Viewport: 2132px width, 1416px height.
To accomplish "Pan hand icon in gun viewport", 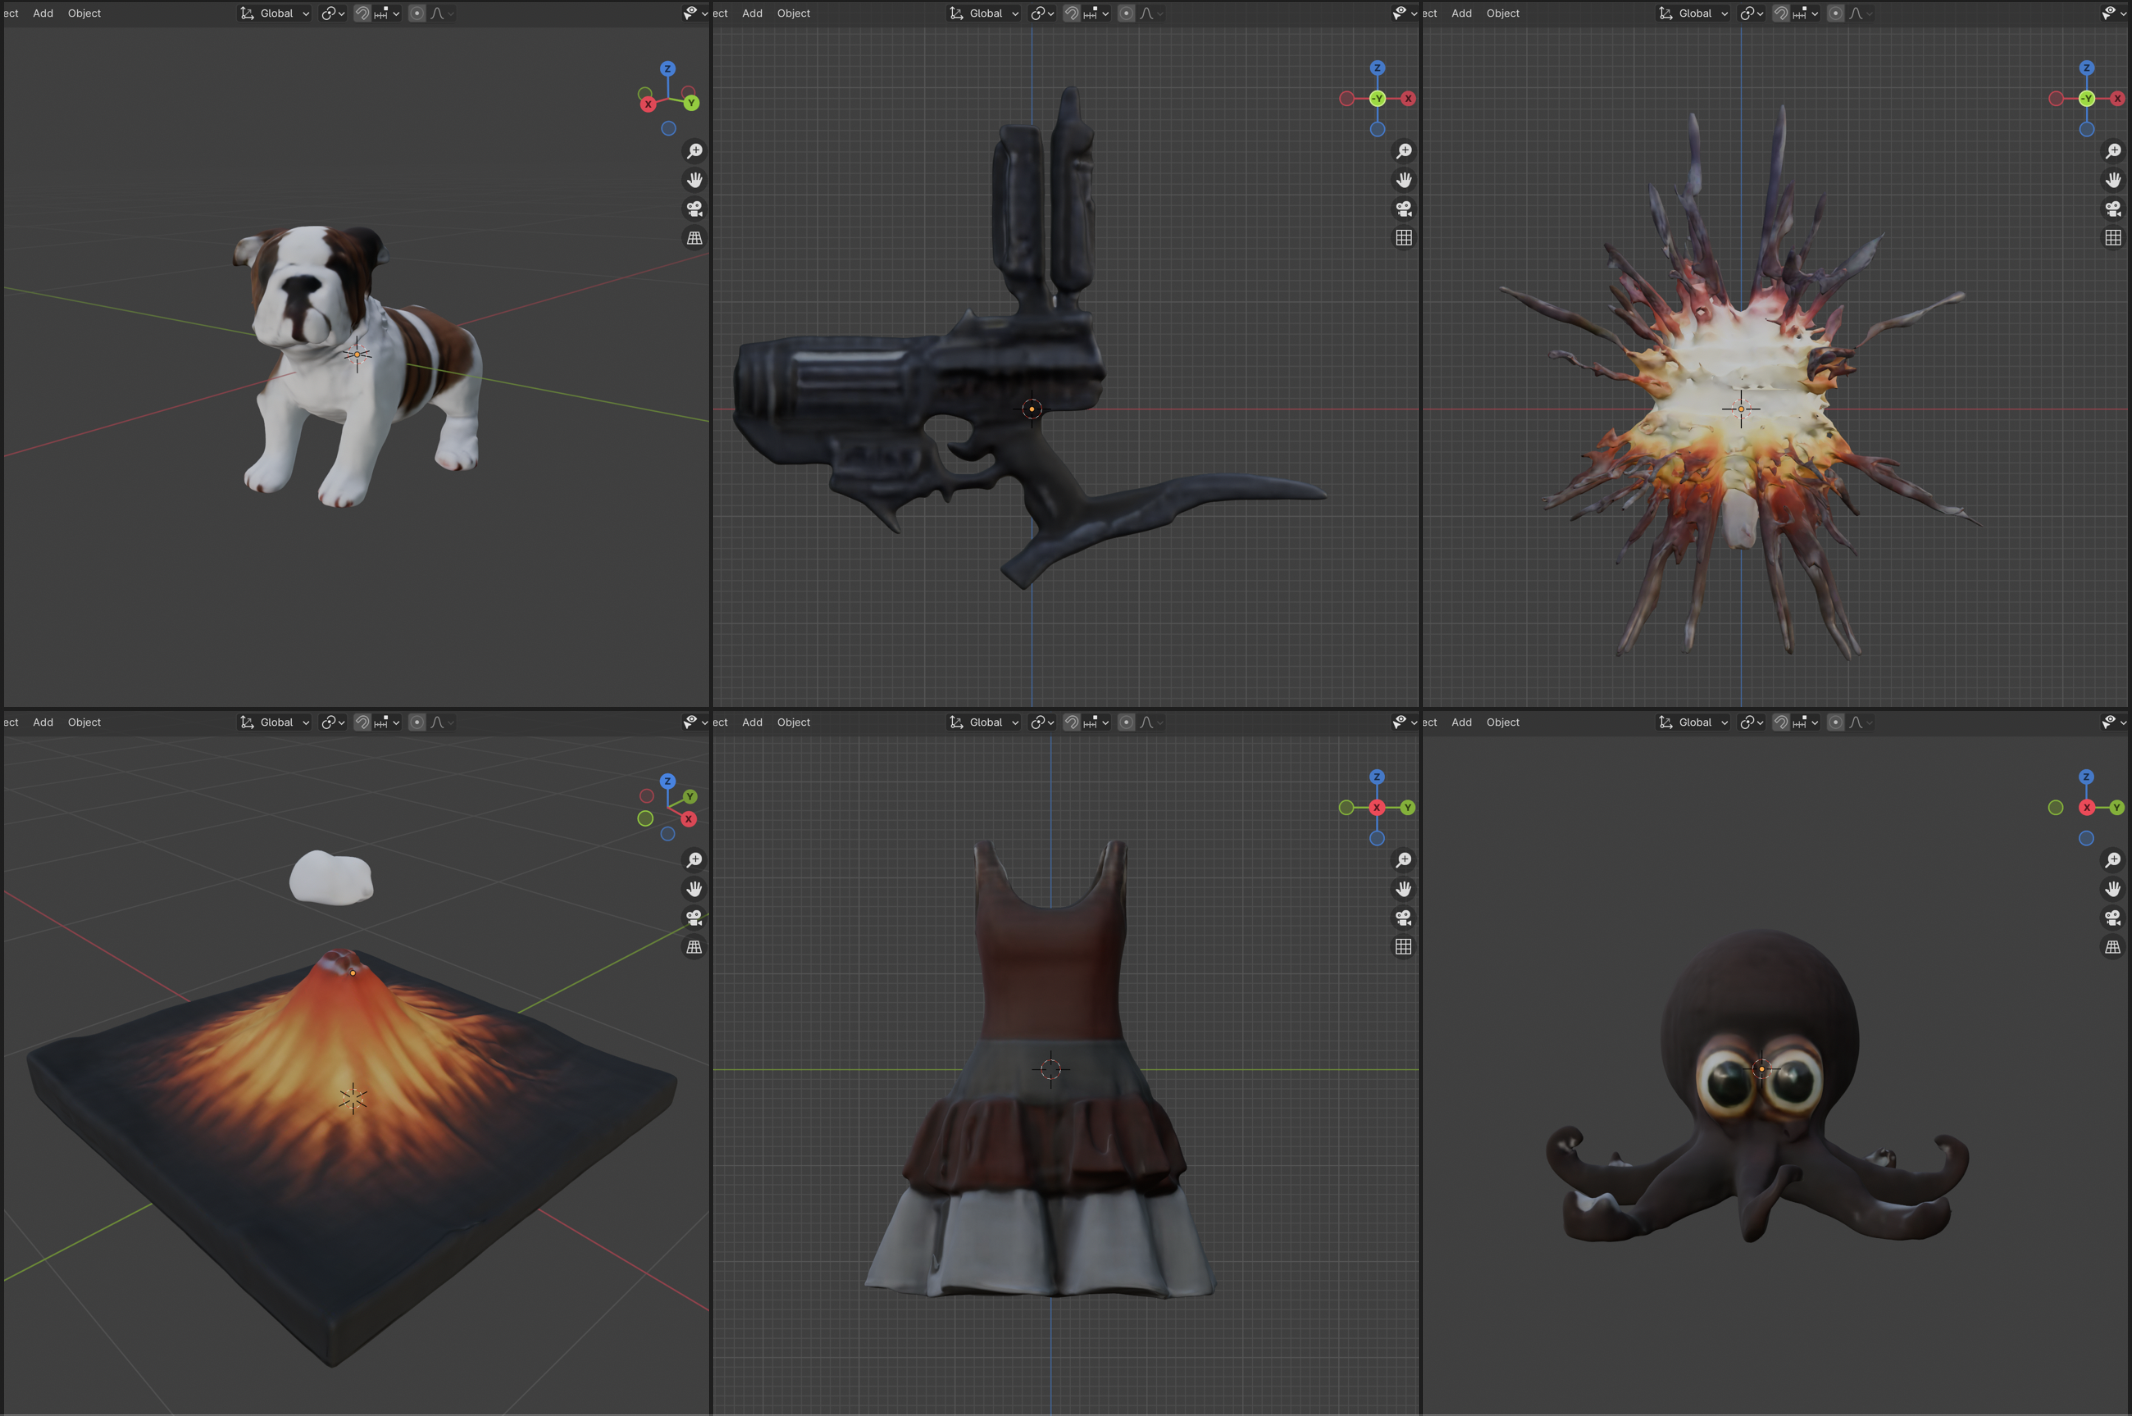I will coord(1404,180).
